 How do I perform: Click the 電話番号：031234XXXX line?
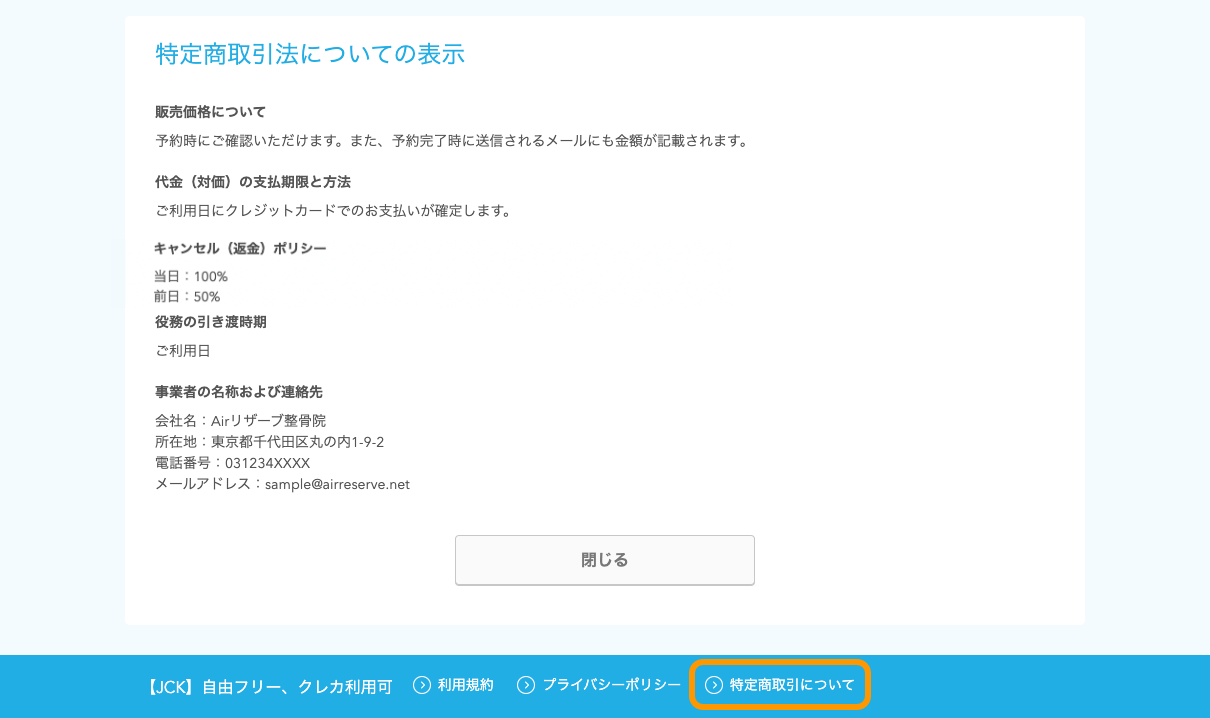pyautogui.click(x=233, y=463)
